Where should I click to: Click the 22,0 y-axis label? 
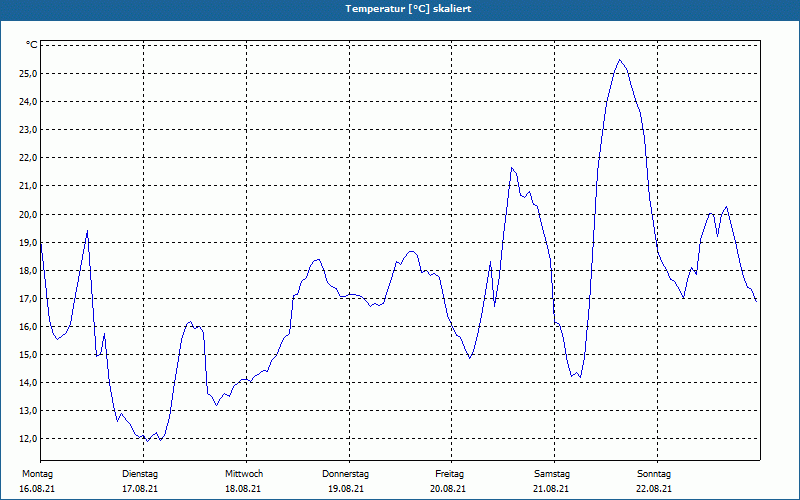29,158
